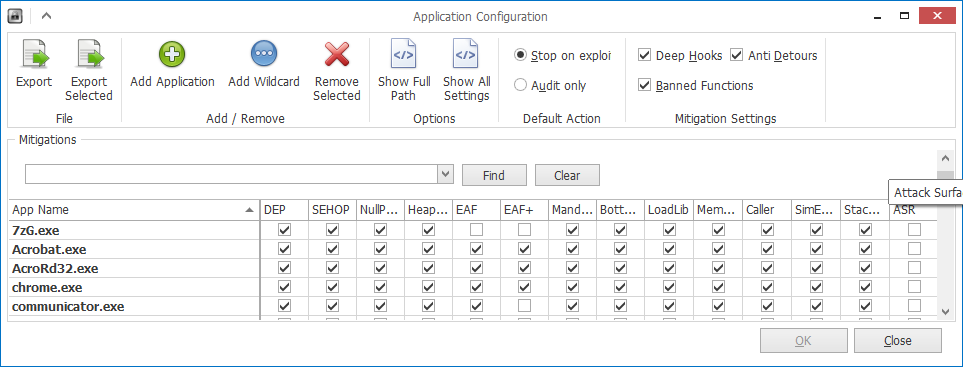Uncheck EAF for chrome.exe
The height and width of the screenshot is (367, 963).
(477, 287)
